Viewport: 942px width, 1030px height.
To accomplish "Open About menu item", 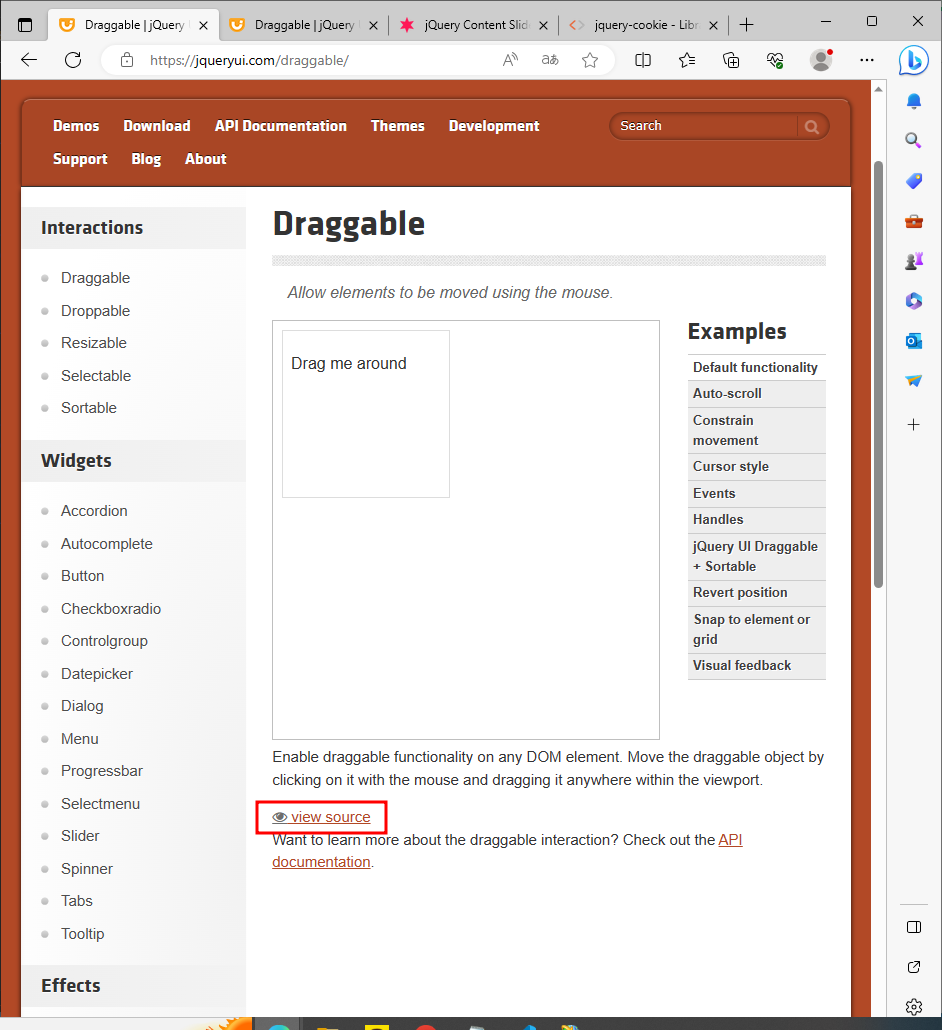I will [206, 159].
